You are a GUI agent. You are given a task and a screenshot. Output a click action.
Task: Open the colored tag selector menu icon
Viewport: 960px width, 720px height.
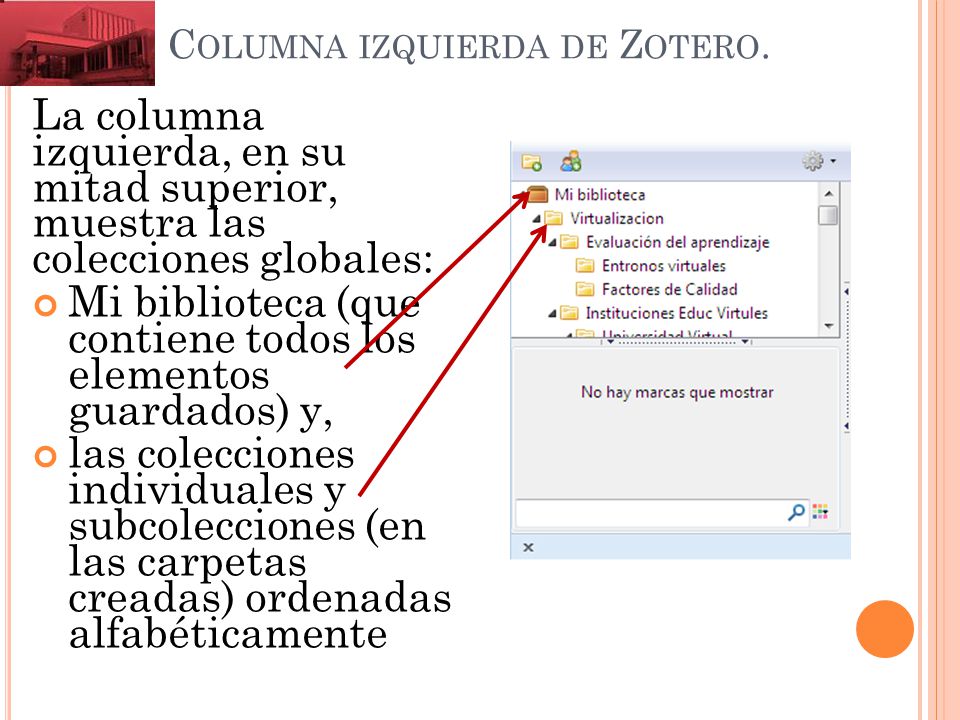[x=820, y=512]
